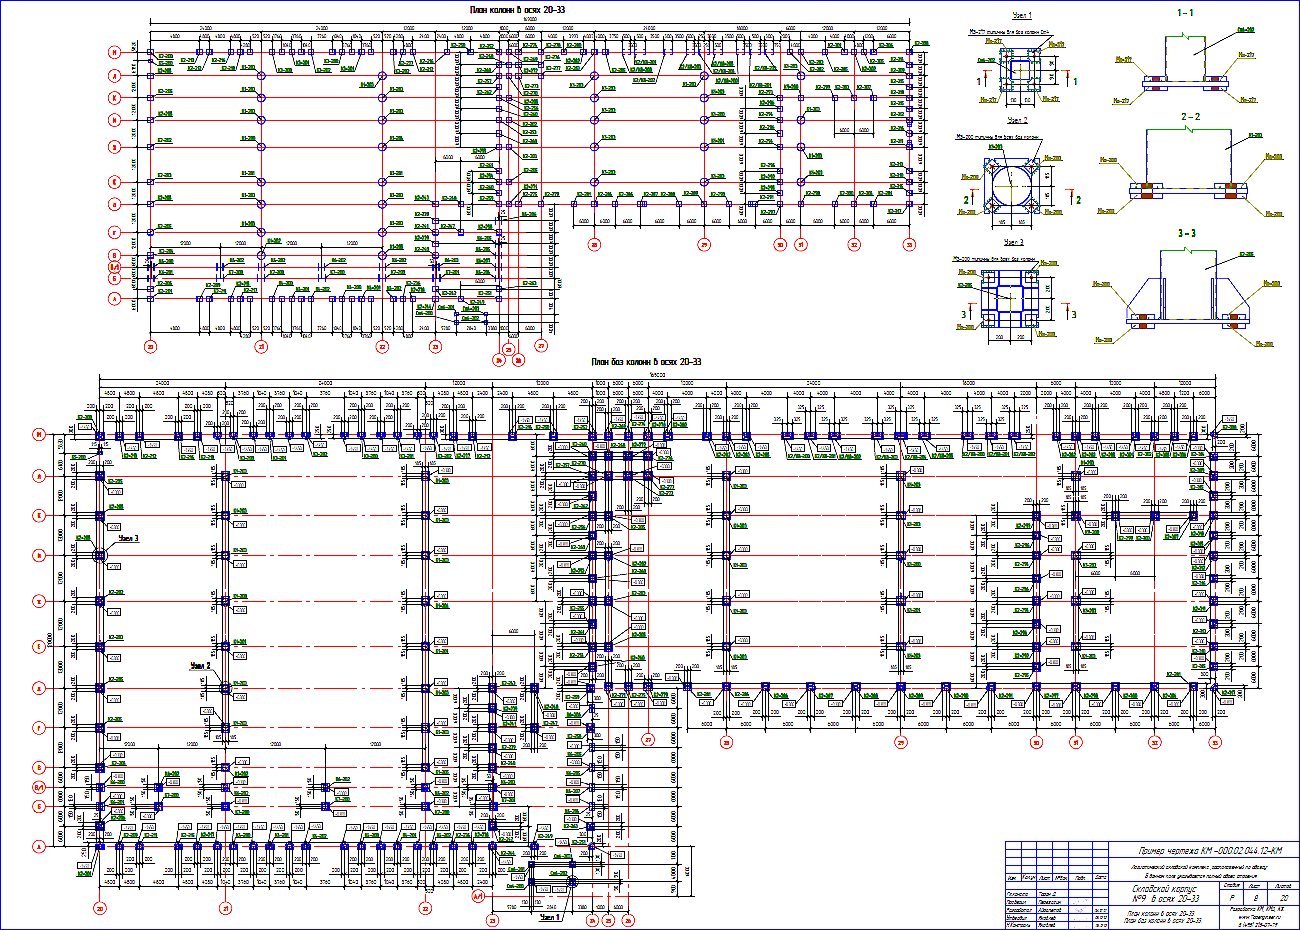The image size is (1300, 930).
Task: Click axis bubble 20 under the upper column plan
Action: click(150, 347)
